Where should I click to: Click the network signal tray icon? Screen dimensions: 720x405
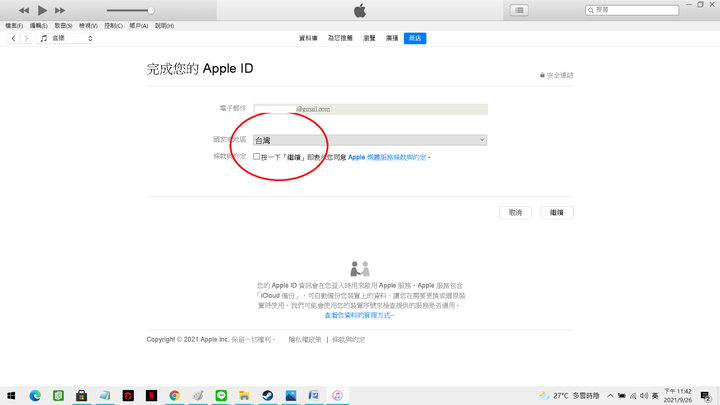pyautogui.click(x=633, y=395)
